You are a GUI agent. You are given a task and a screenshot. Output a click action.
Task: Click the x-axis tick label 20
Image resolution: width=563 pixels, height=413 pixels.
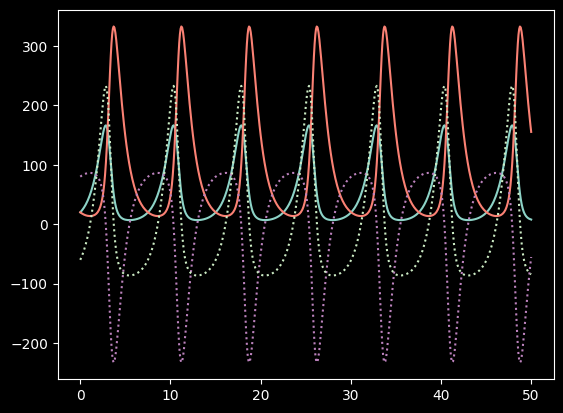(261, 395)
